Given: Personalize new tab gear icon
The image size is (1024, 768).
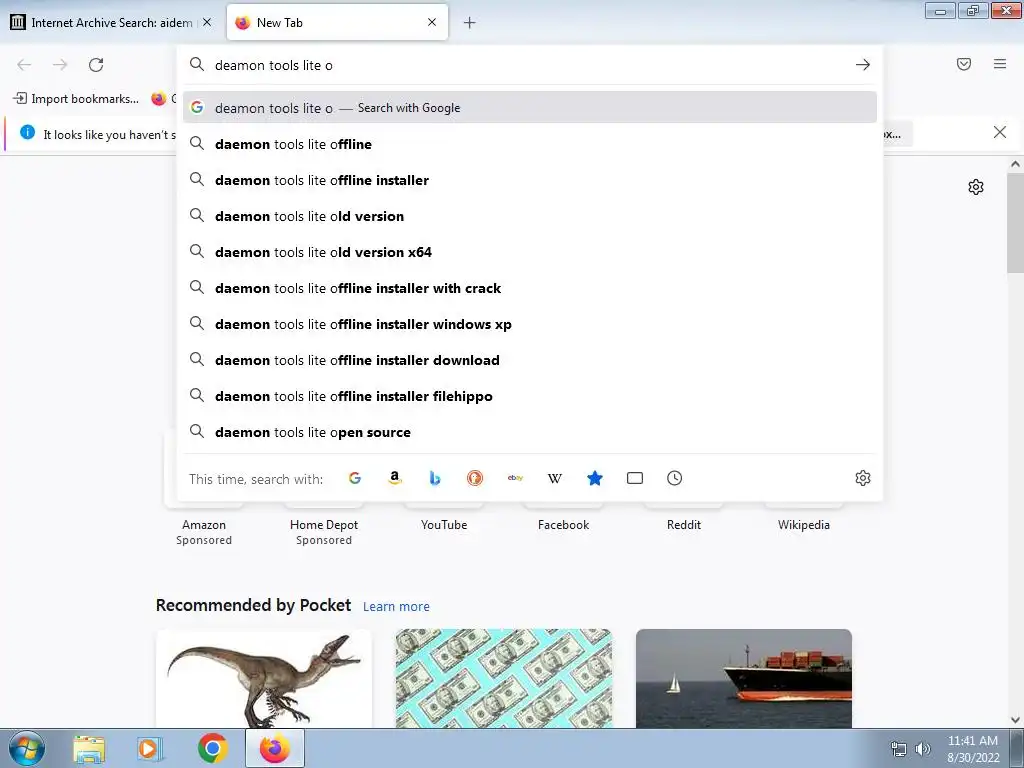Looking at the screenshot, I should (x=976, y=187).
